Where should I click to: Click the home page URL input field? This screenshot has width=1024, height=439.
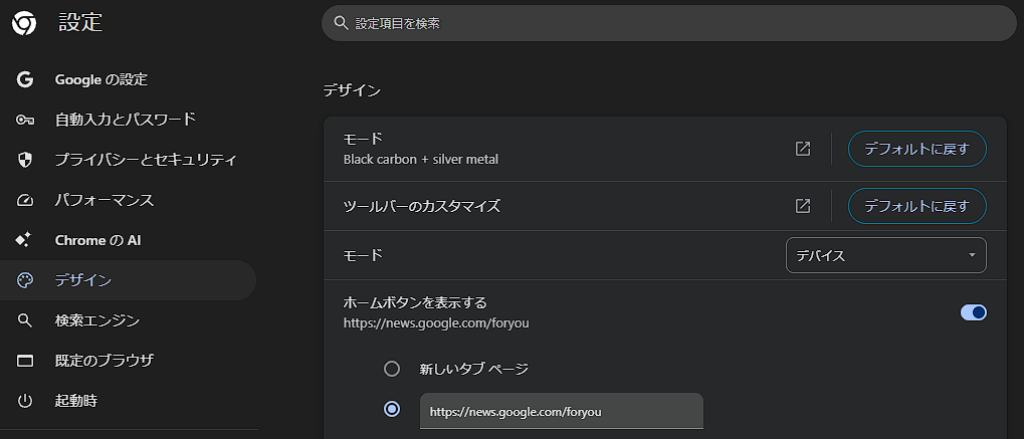[562, 411]
